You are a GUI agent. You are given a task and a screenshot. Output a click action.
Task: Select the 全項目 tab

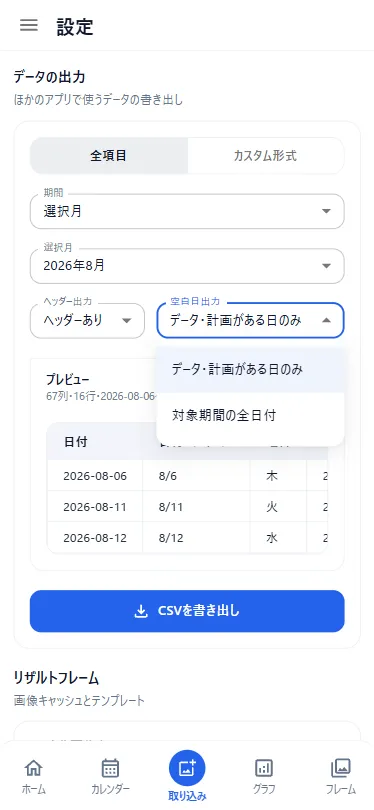tap(109, 155)
